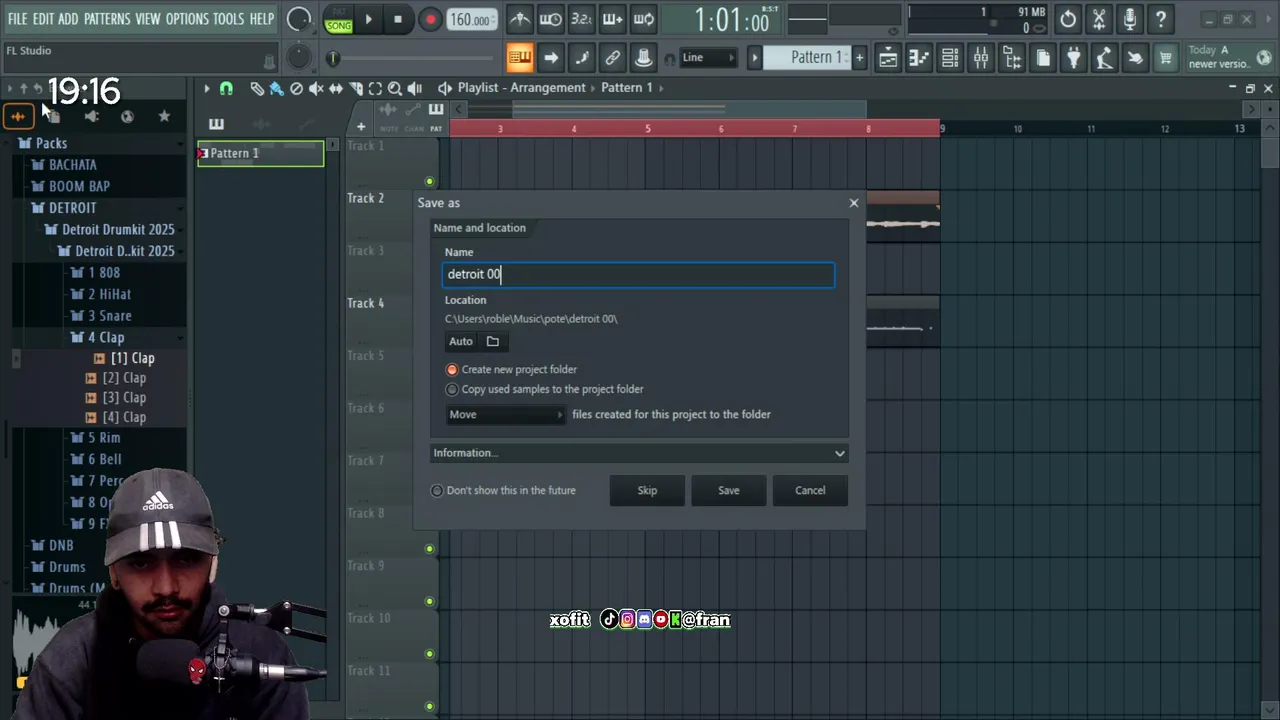Click the project Name input field
The height and width of the screenshot is (720, 1280).
(639, 275)
